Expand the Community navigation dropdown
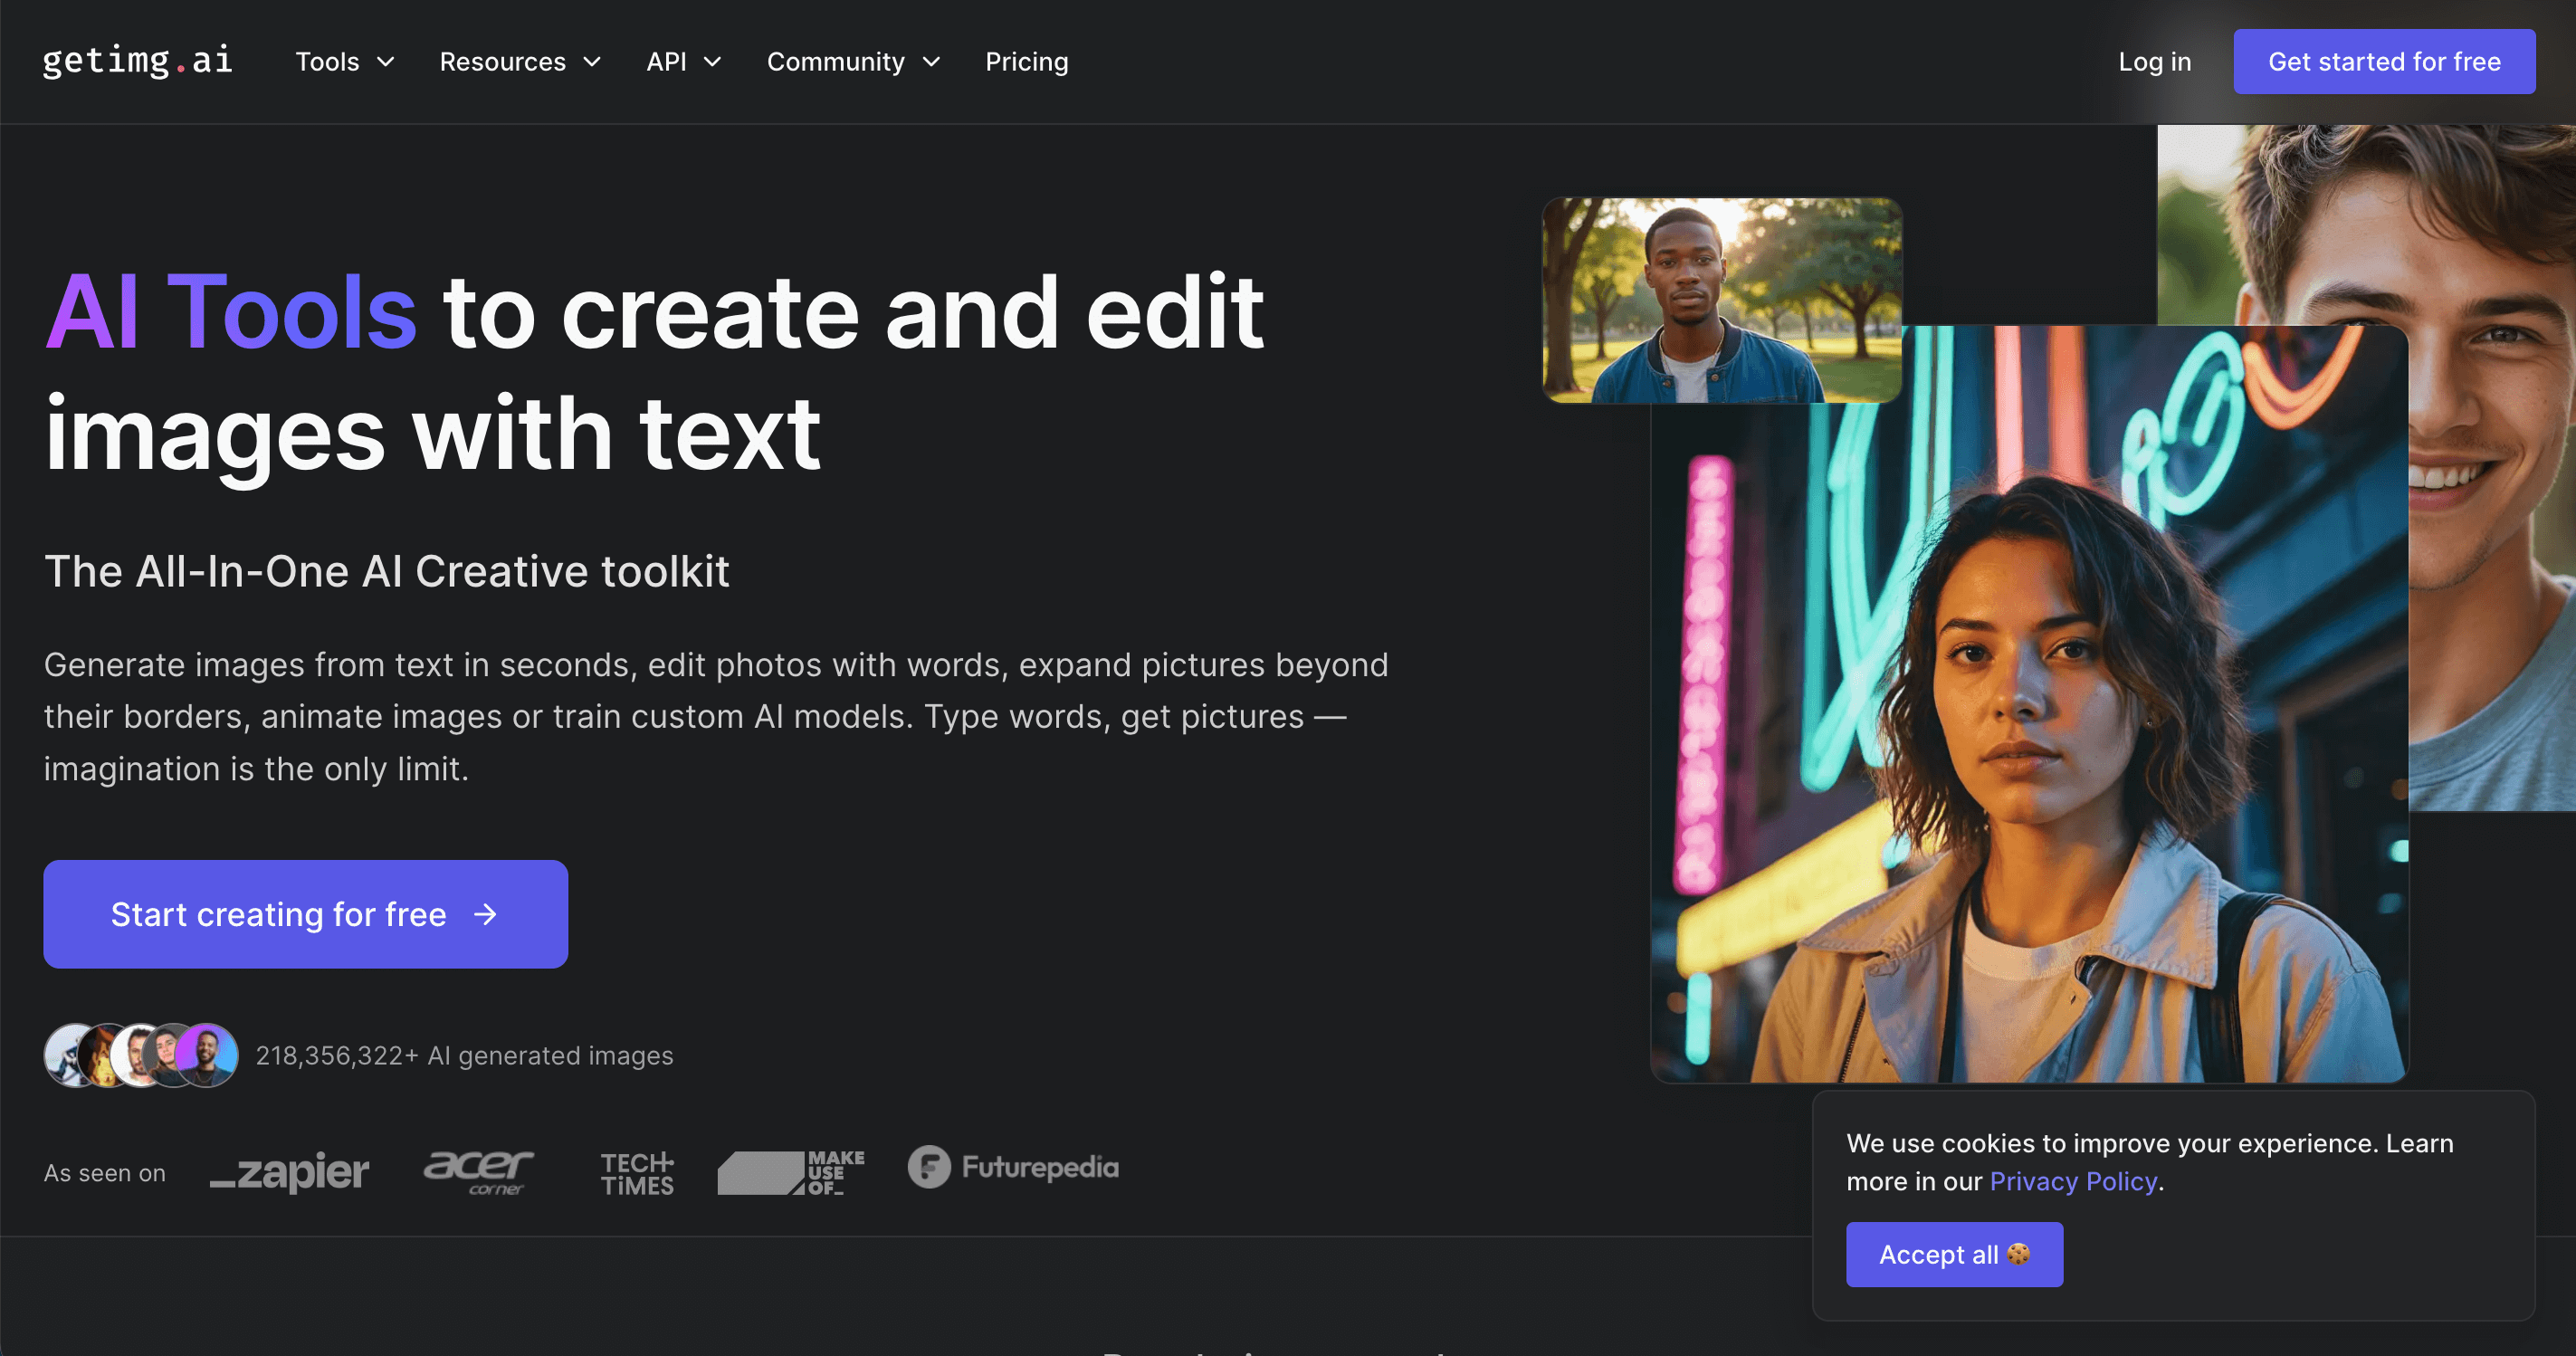Viewport: 2576px width, 1356px height. tap(854, 62)
